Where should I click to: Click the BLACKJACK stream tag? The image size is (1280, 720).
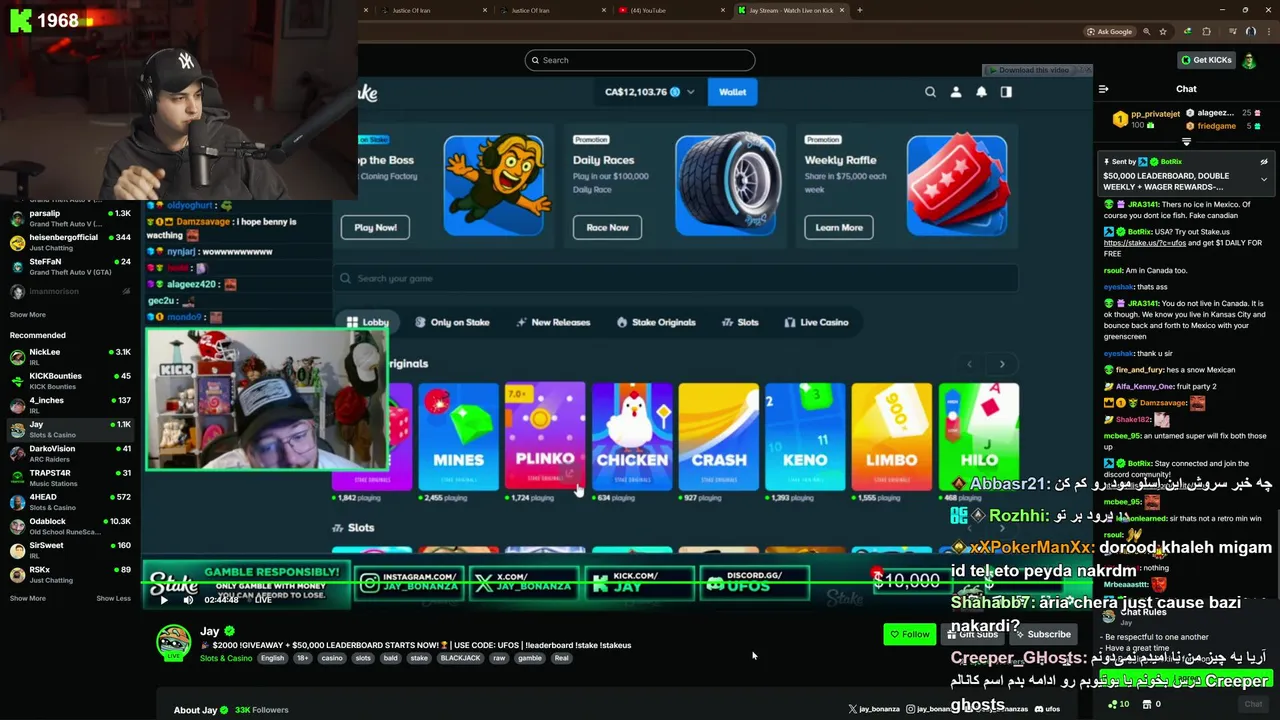pyautogui.click(x=460, y=658)
